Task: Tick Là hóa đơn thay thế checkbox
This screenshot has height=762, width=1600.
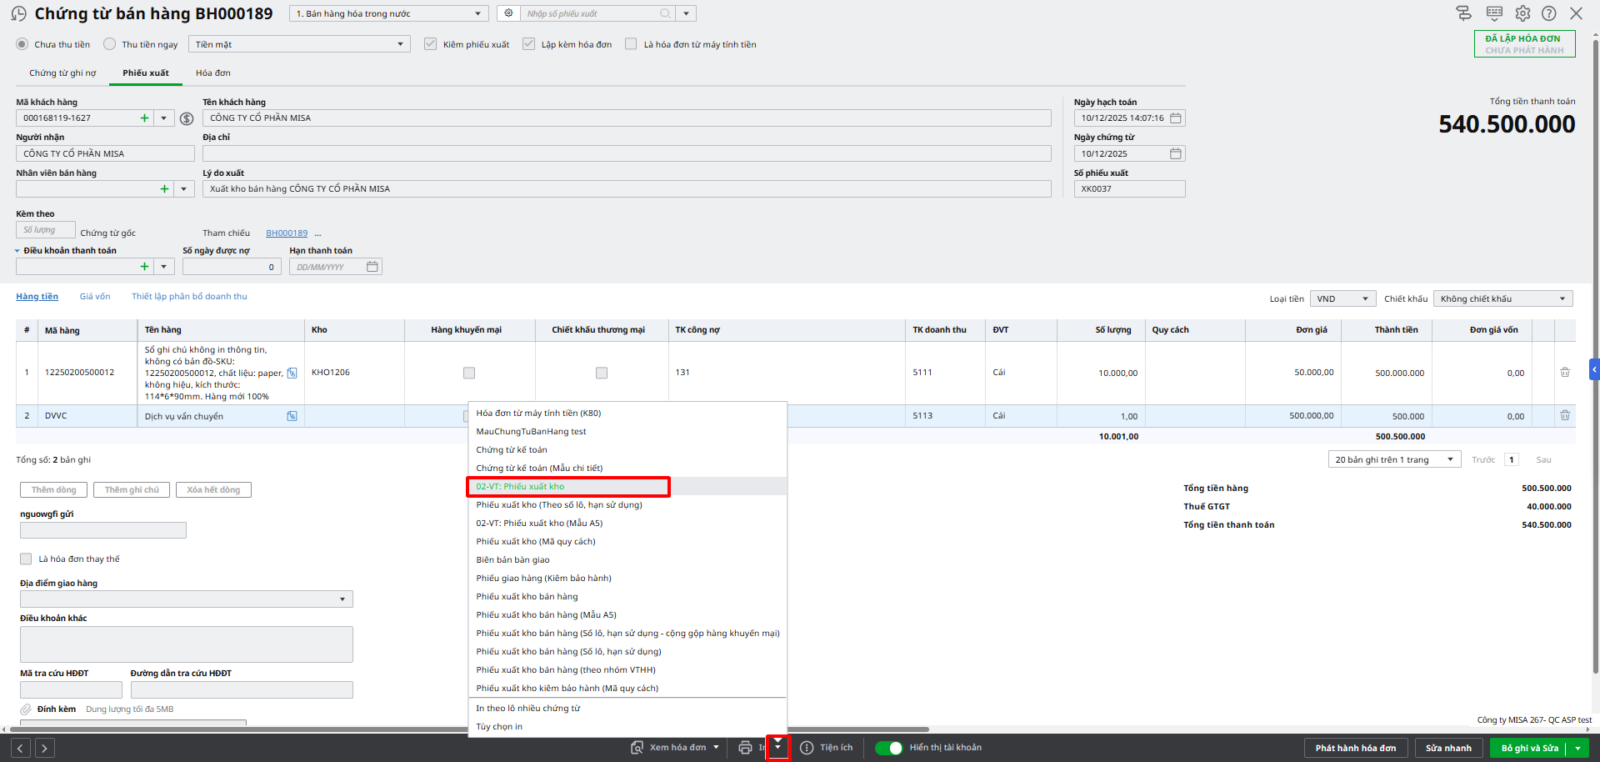Action: click(26, 559)
